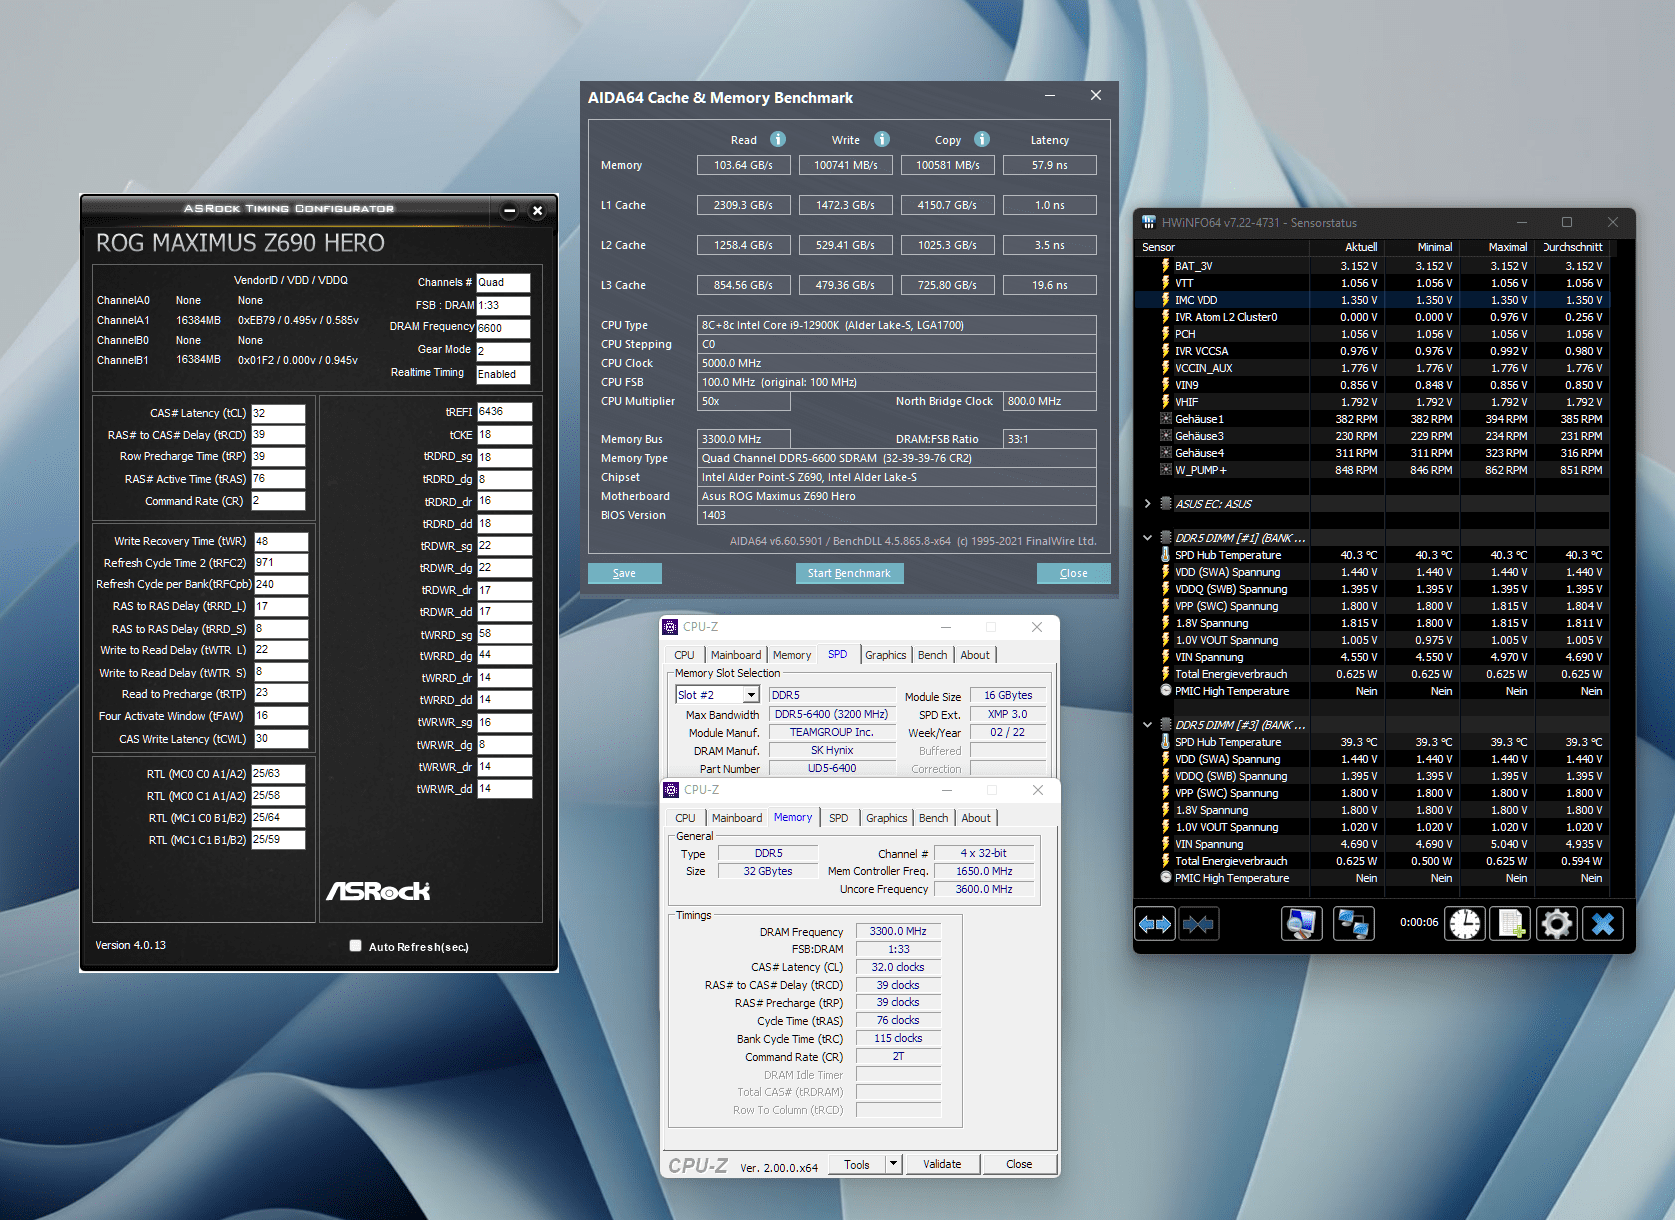The height and width of the screenshot is (1220, 1675).
Task: Click lightning icon beside VCCIN_AUX sensor
Action: (1165, 368)
